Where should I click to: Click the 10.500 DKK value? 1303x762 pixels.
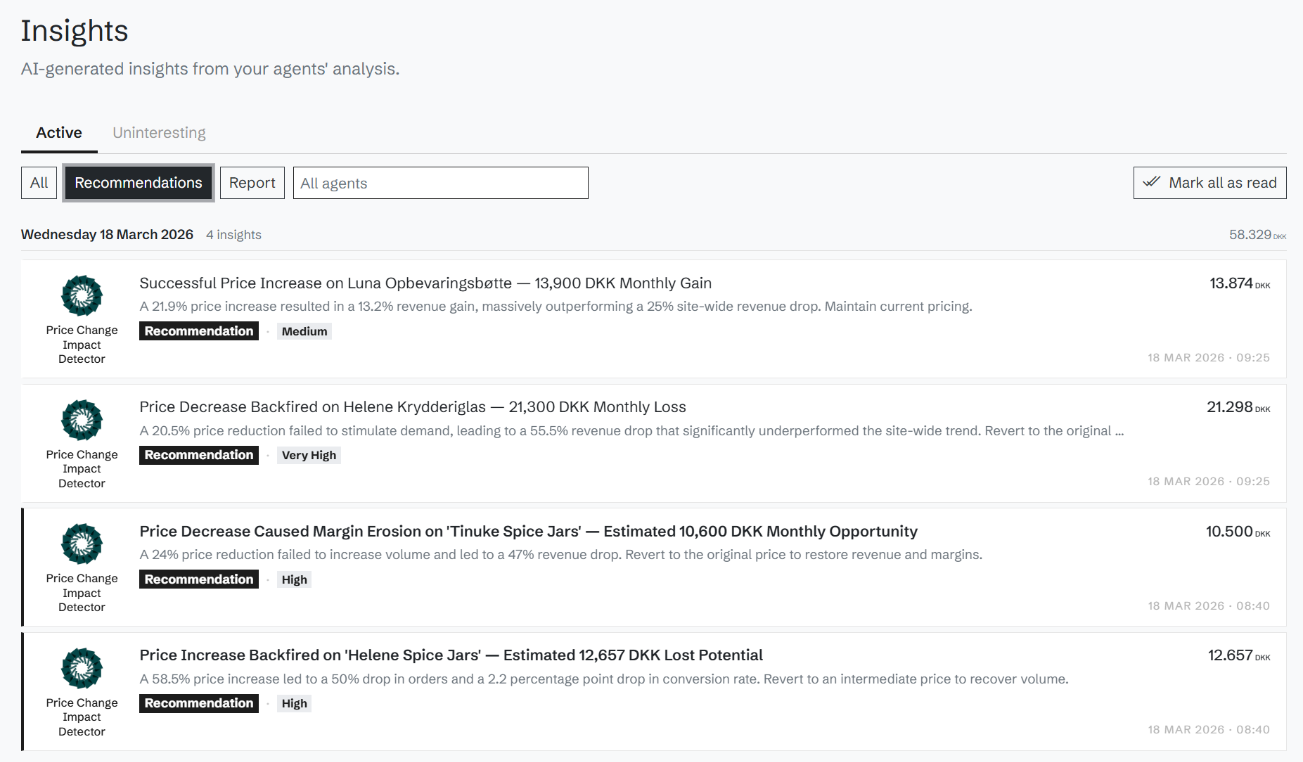click(1238, 531)
